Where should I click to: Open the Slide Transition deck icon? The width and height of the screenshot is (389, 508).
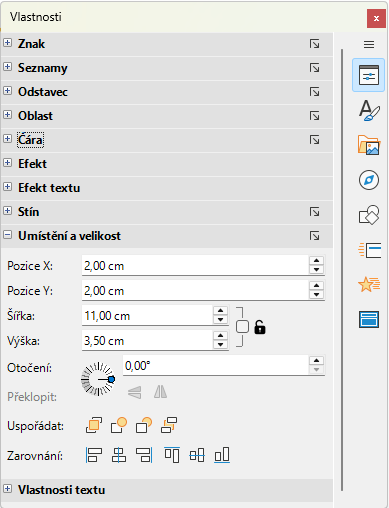[x=369, y=250]
